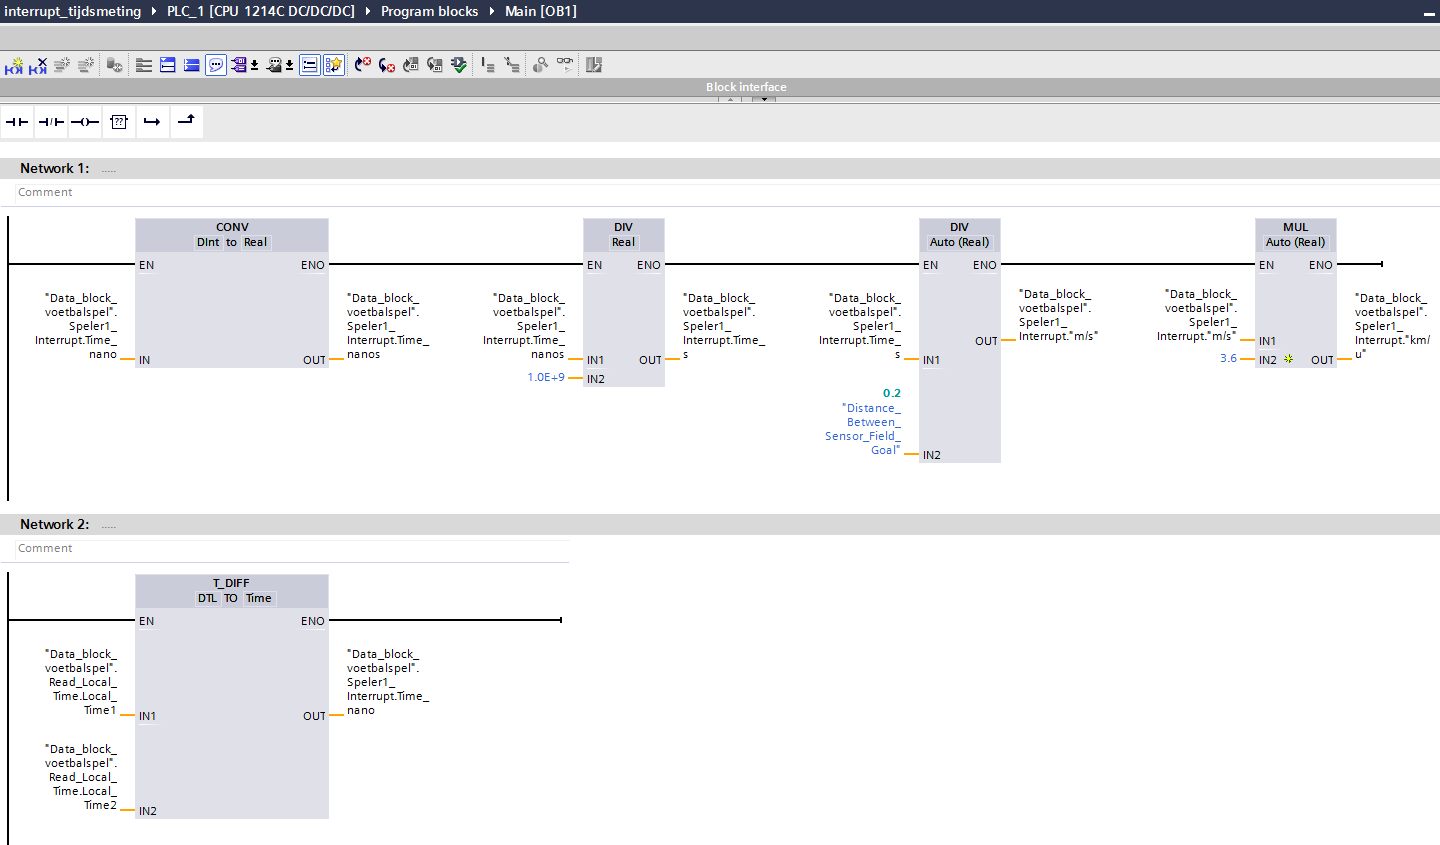
Task: Select interrupt_tijdsmeting in the breadcrumb
Action: click(73, 11)
